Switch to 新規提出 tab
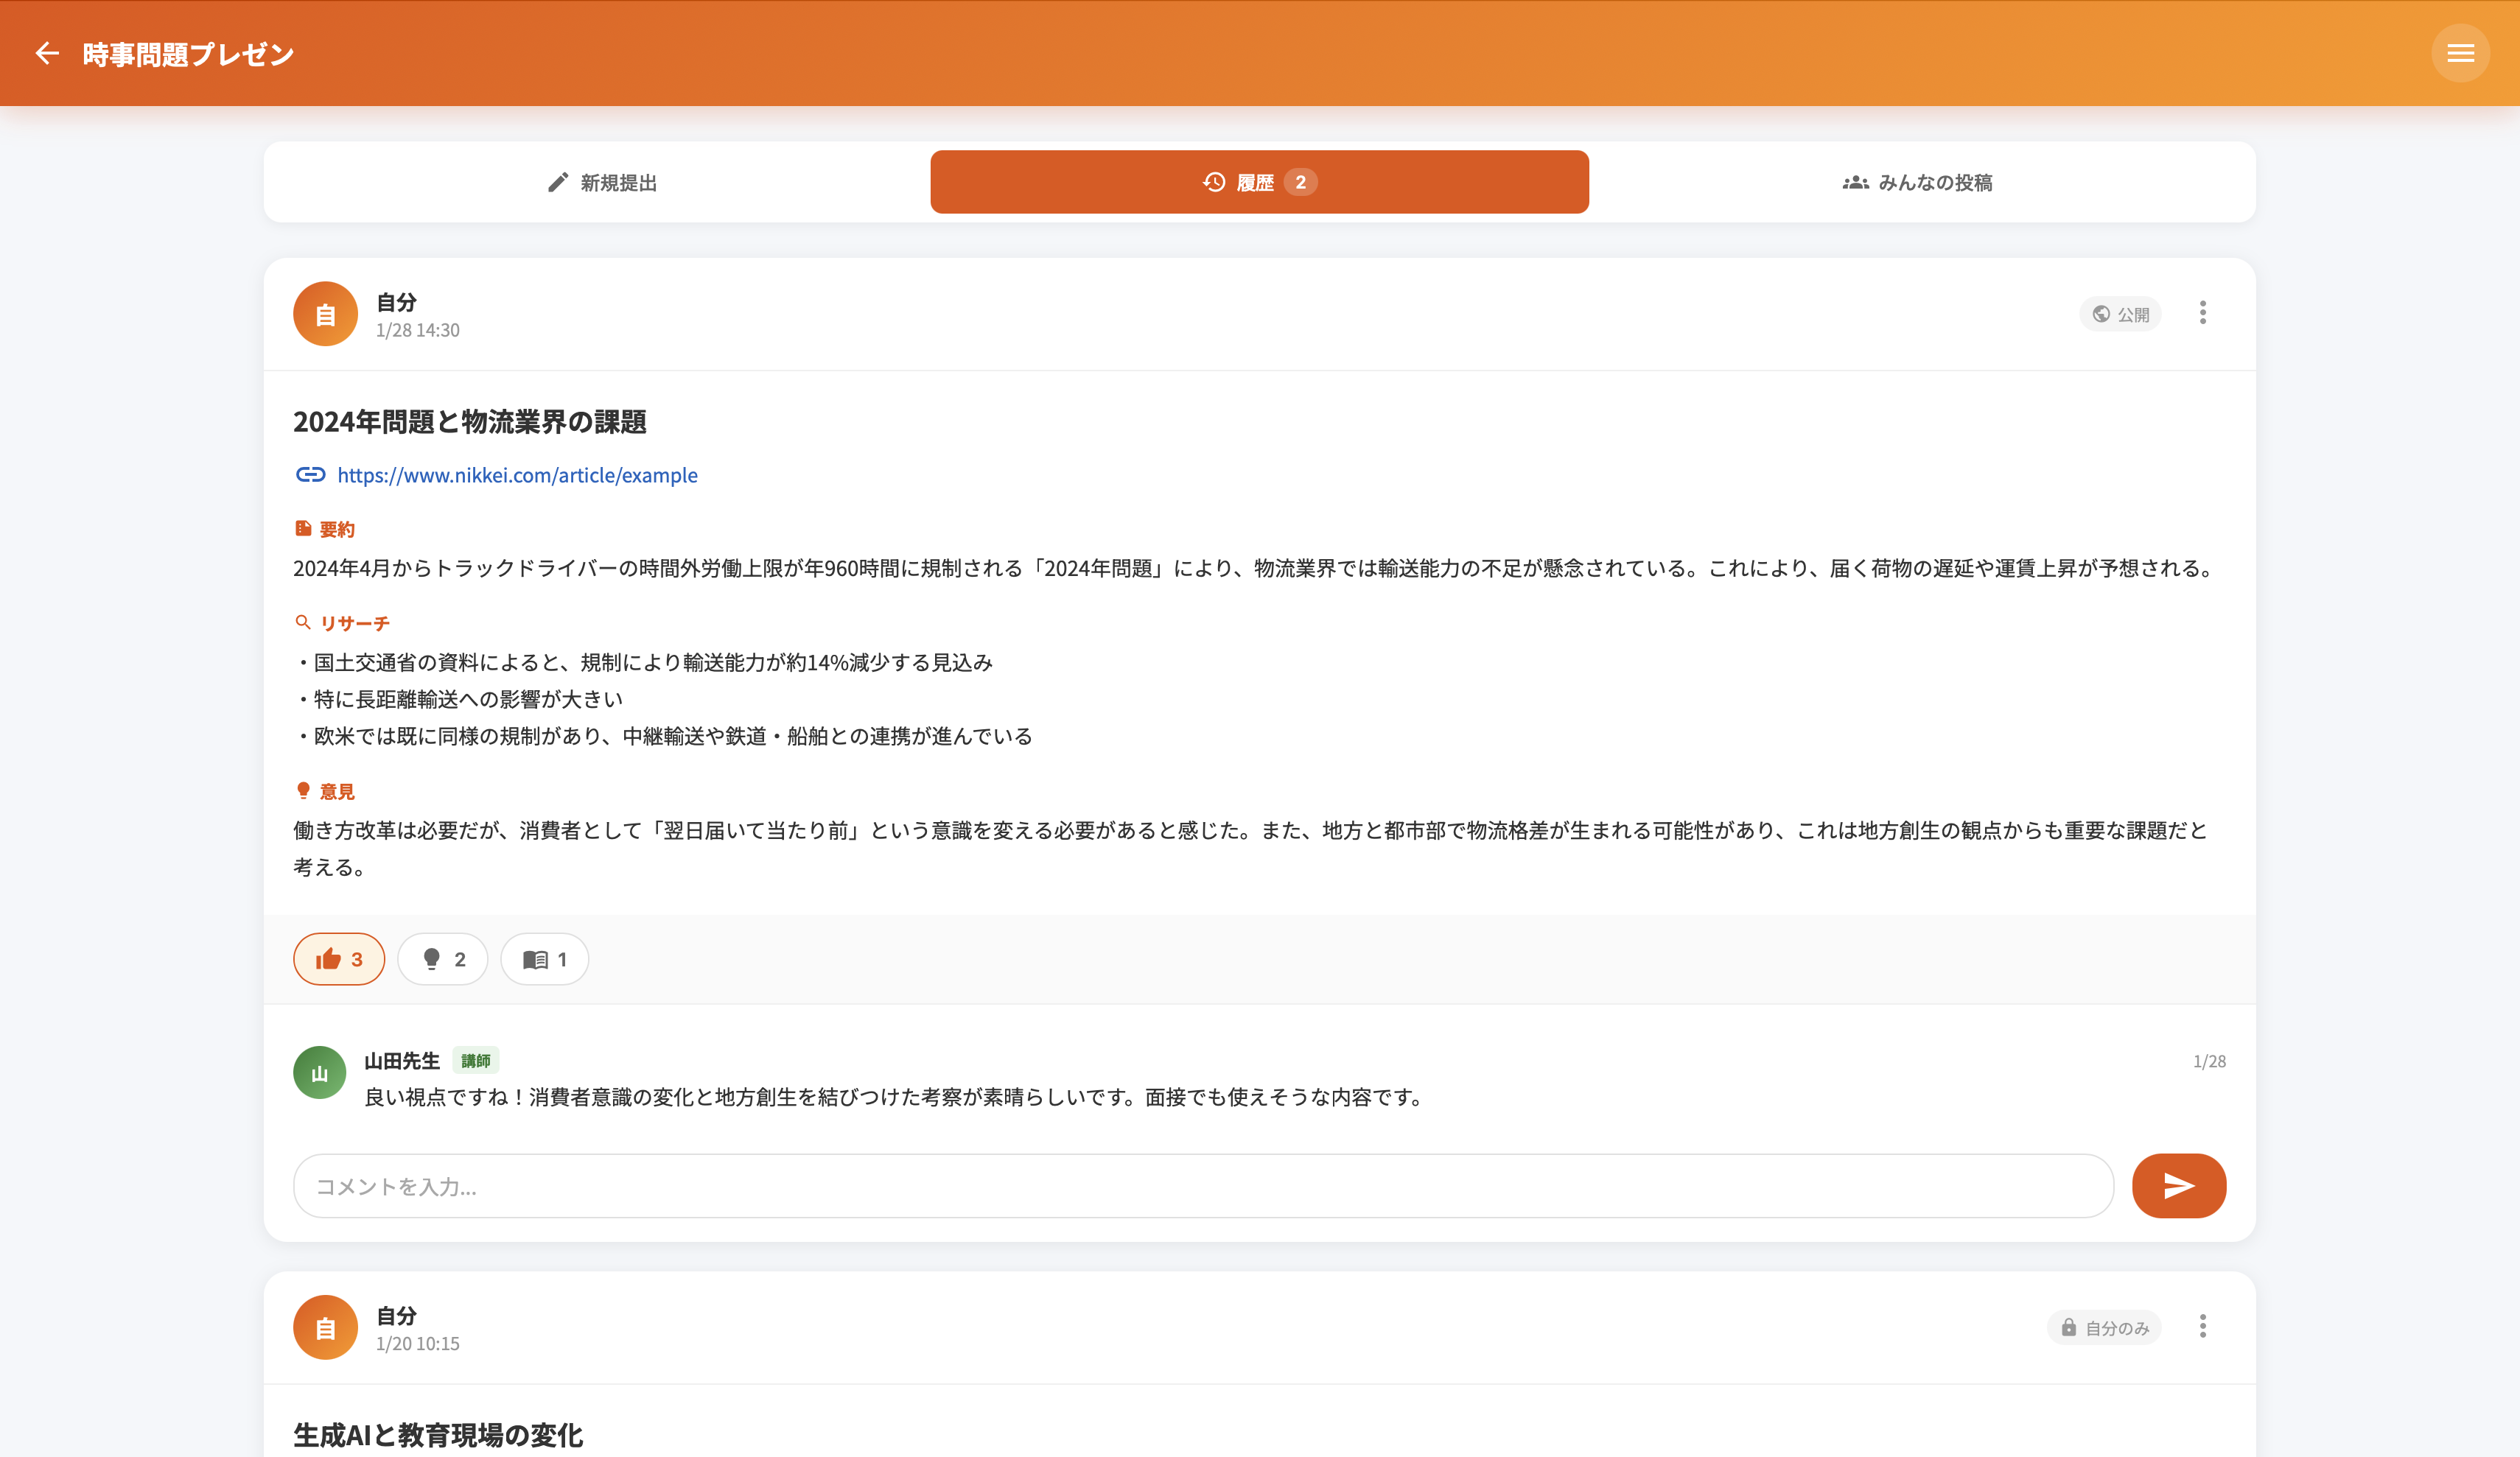The image size is (2520, 1457). pos(602,183)
